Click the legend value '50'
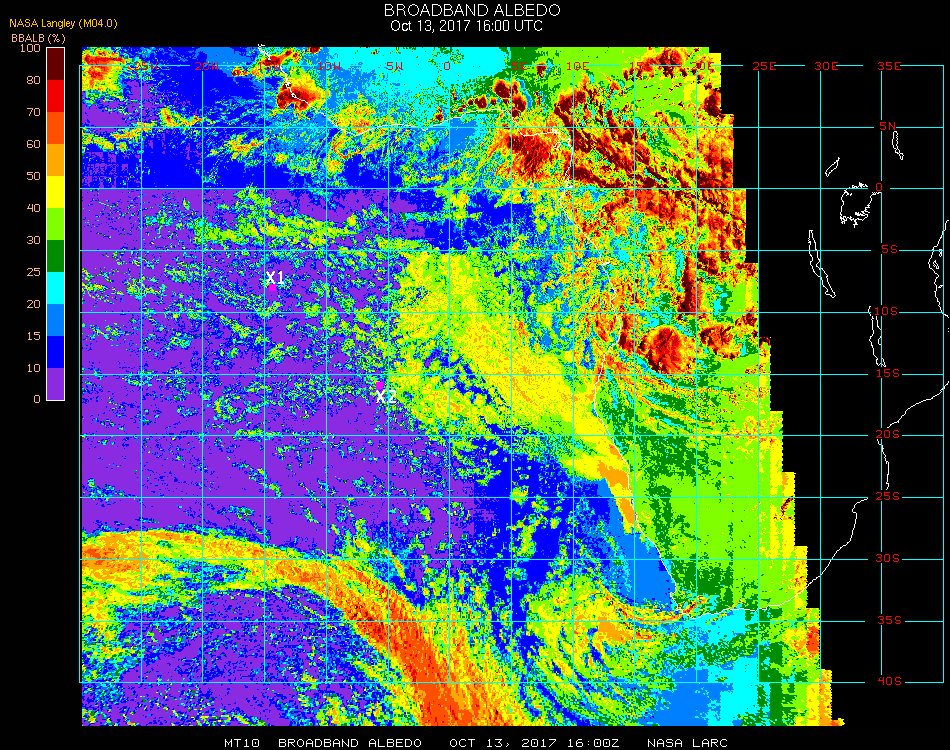 (33, 176)
